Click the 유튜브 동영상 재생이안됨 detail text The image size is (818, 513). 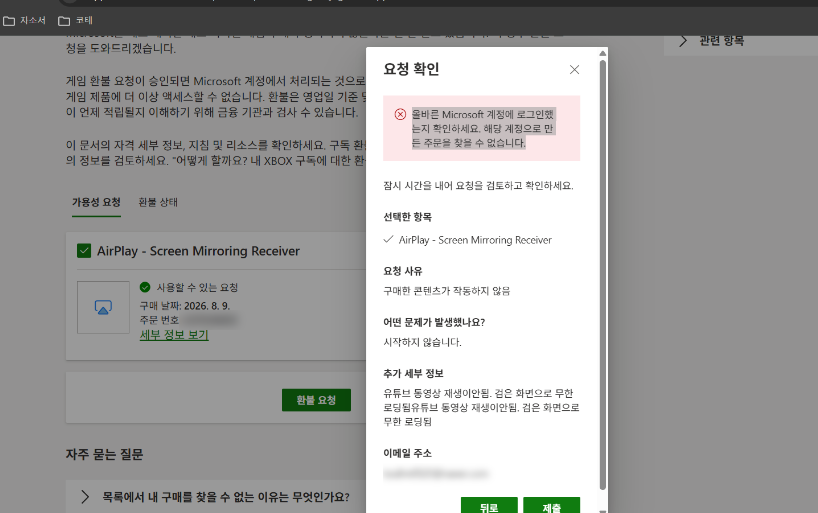(481, 407)
